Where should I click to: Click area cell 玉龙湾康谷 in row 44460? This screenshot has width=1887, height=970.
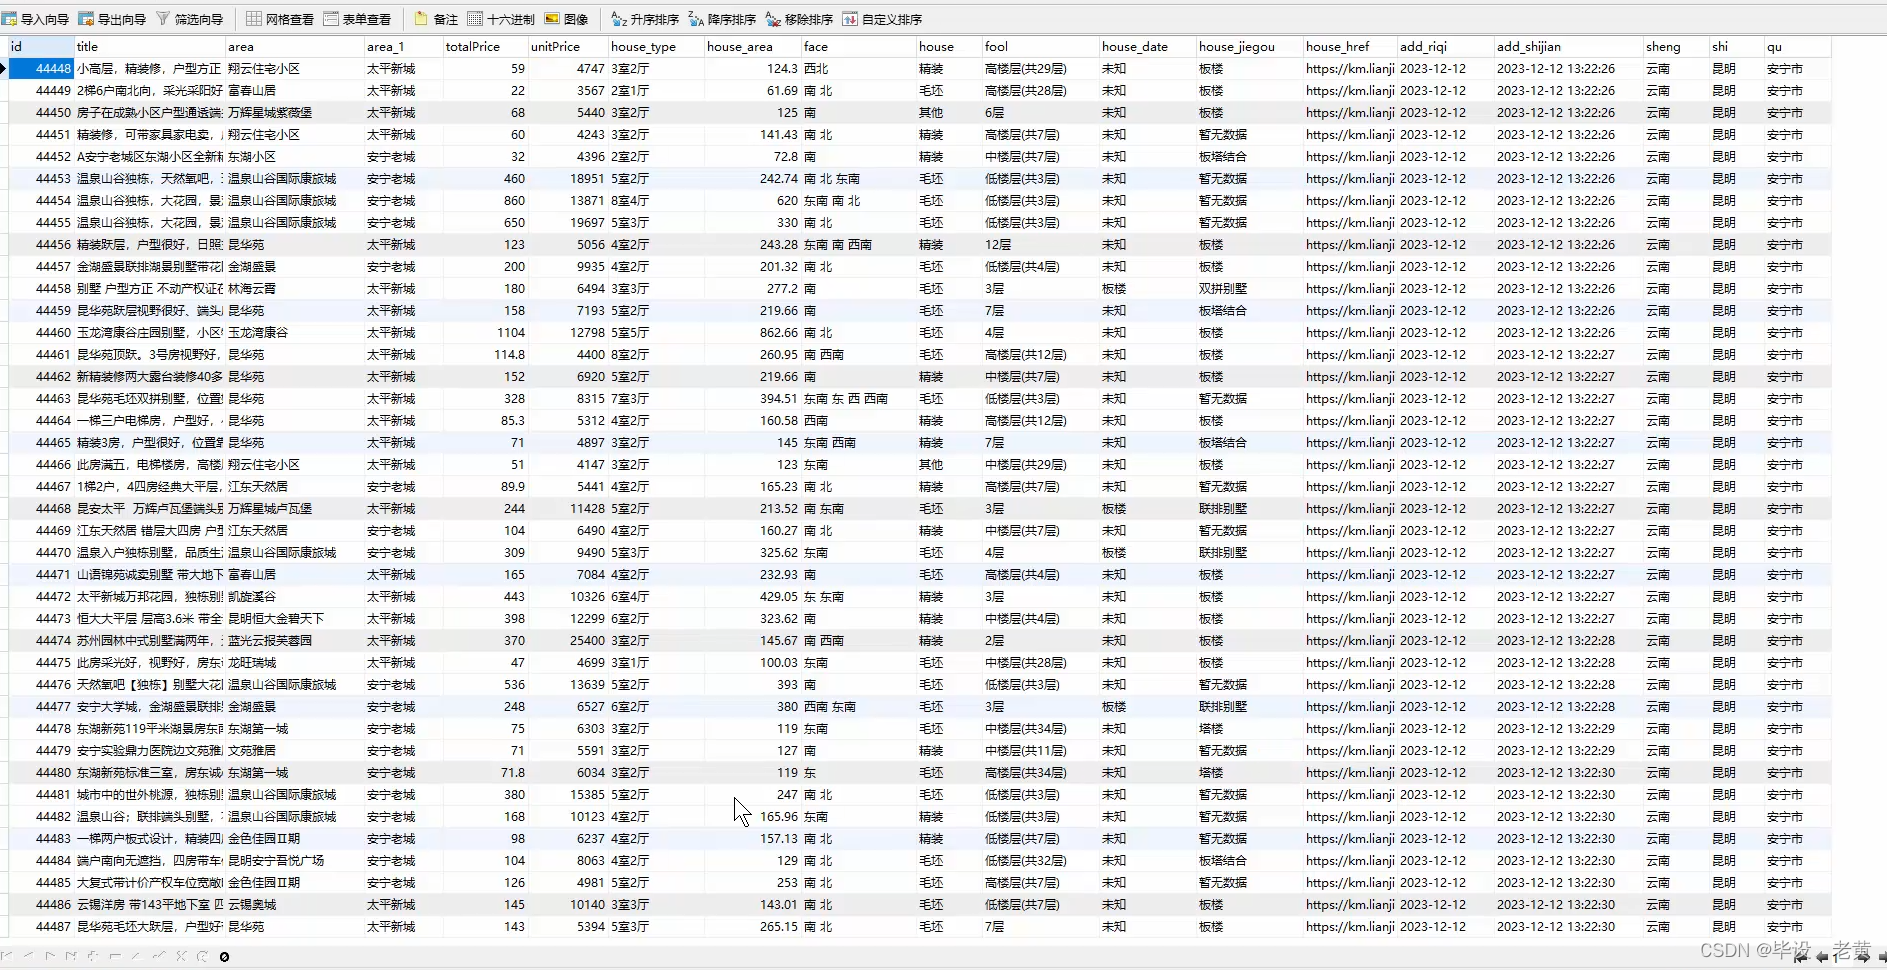pyautogui.click(x=295, y=333)
